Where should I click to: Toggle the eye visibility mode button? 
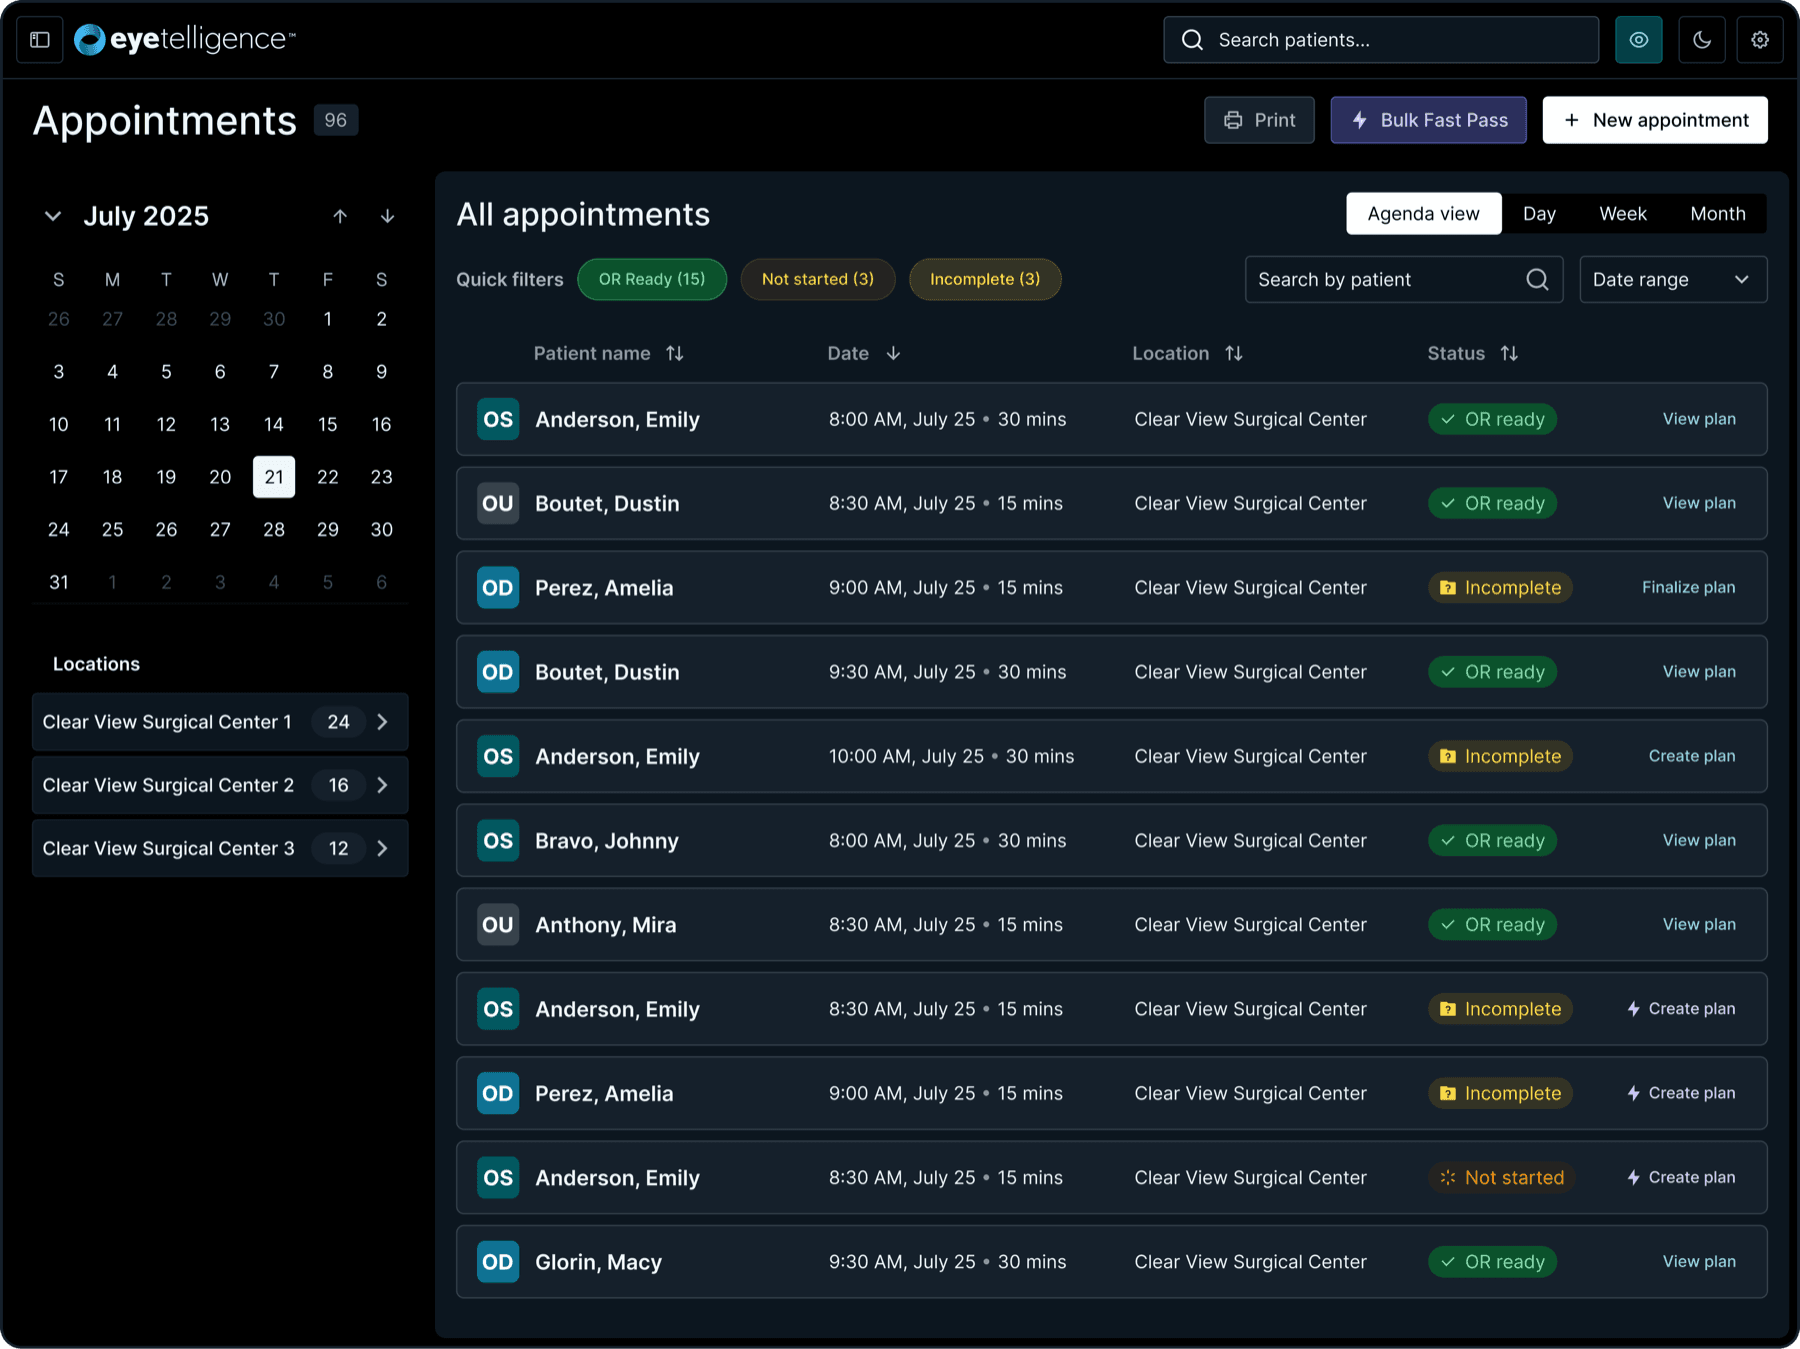[1639, 40]
